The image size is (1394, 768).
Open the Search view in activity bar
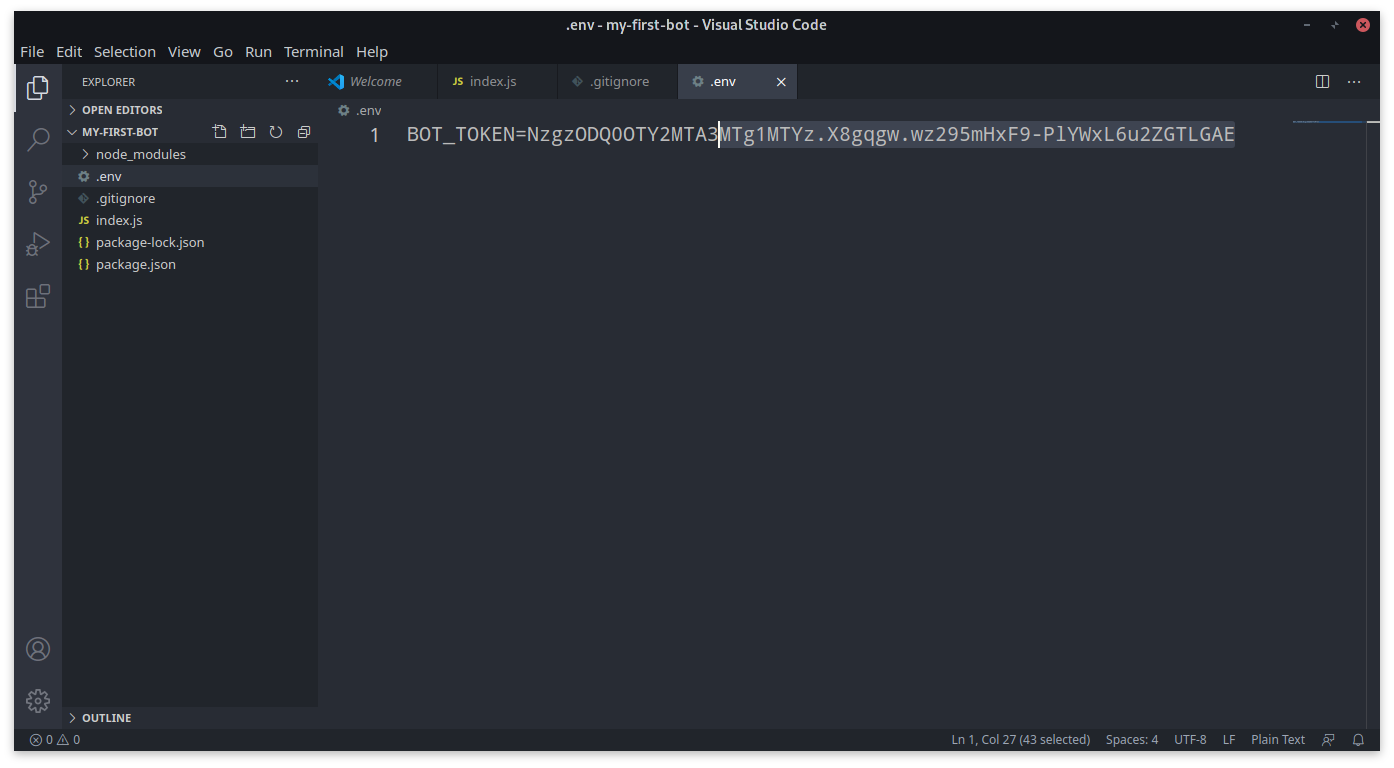tap(38, 140)
